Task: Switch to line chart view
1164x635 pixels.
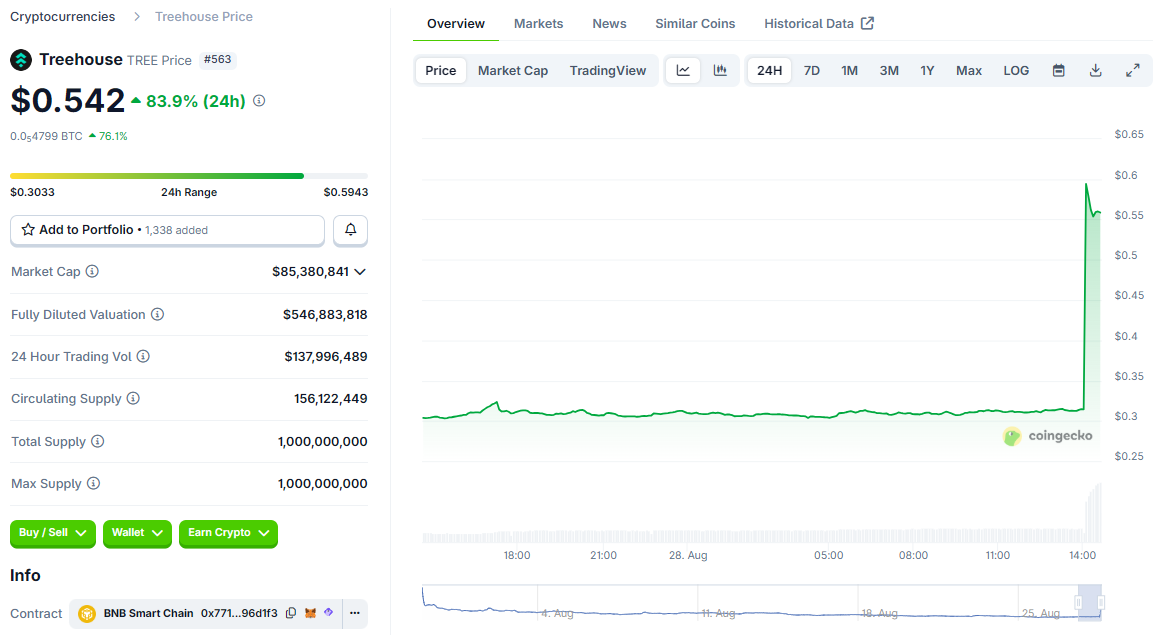Action: (683, 71)
